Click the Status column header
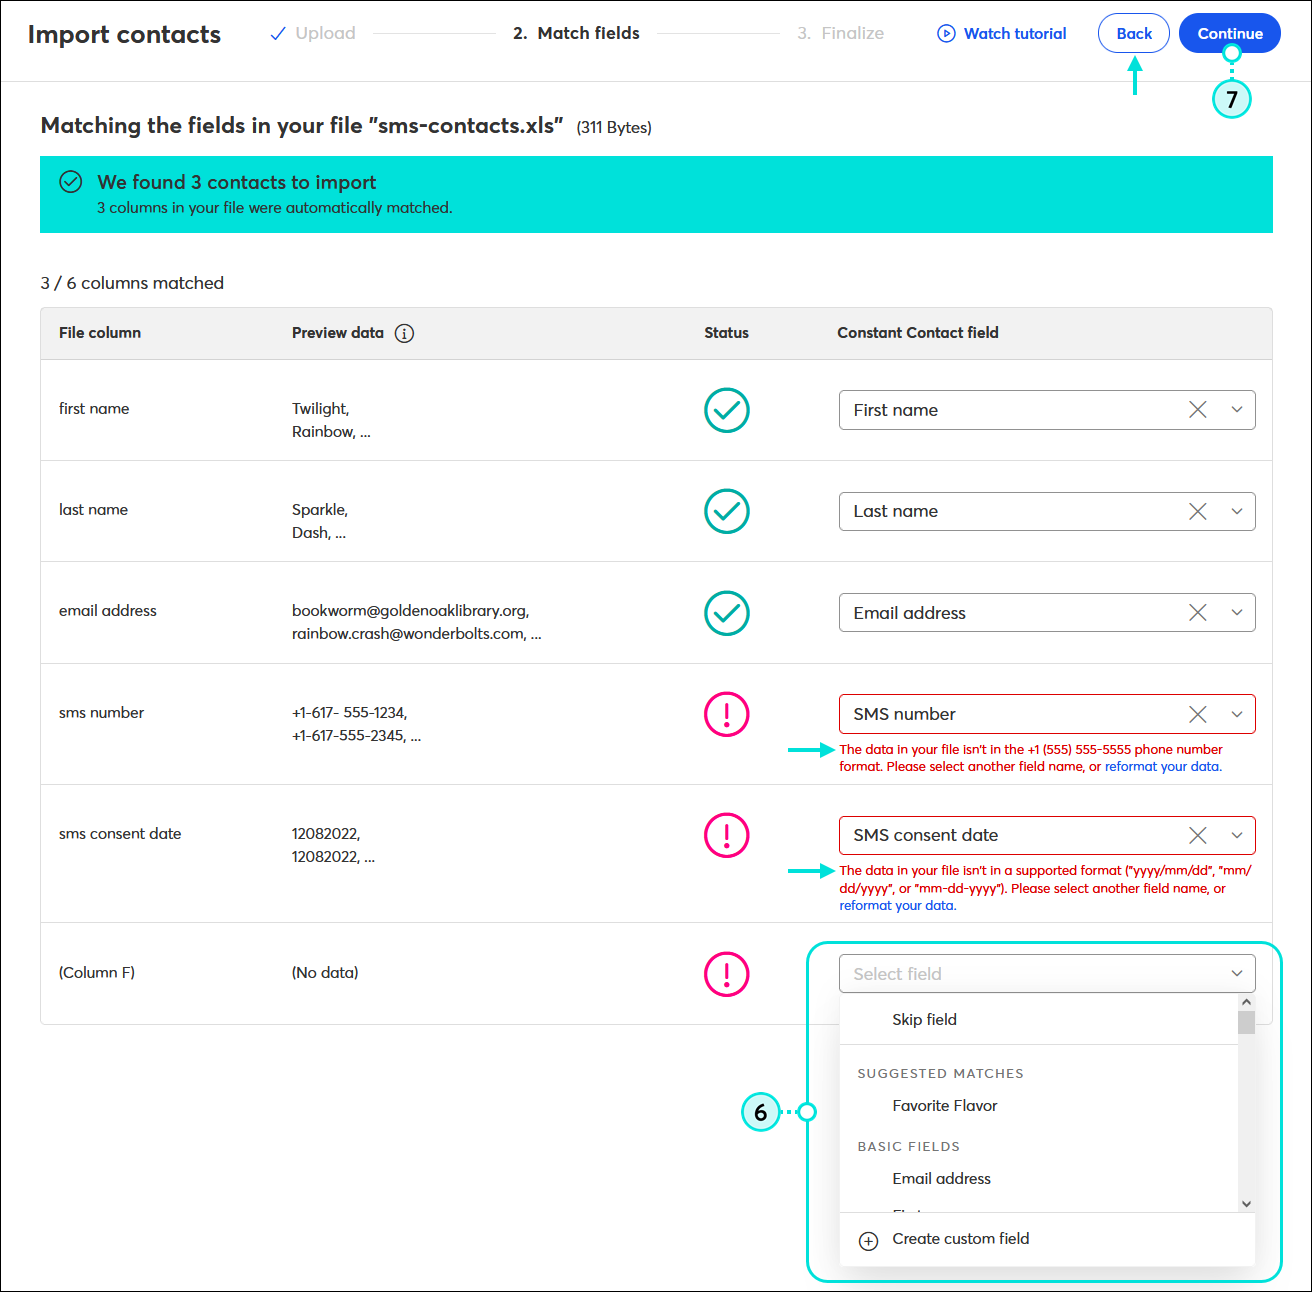 pos(726,333)
